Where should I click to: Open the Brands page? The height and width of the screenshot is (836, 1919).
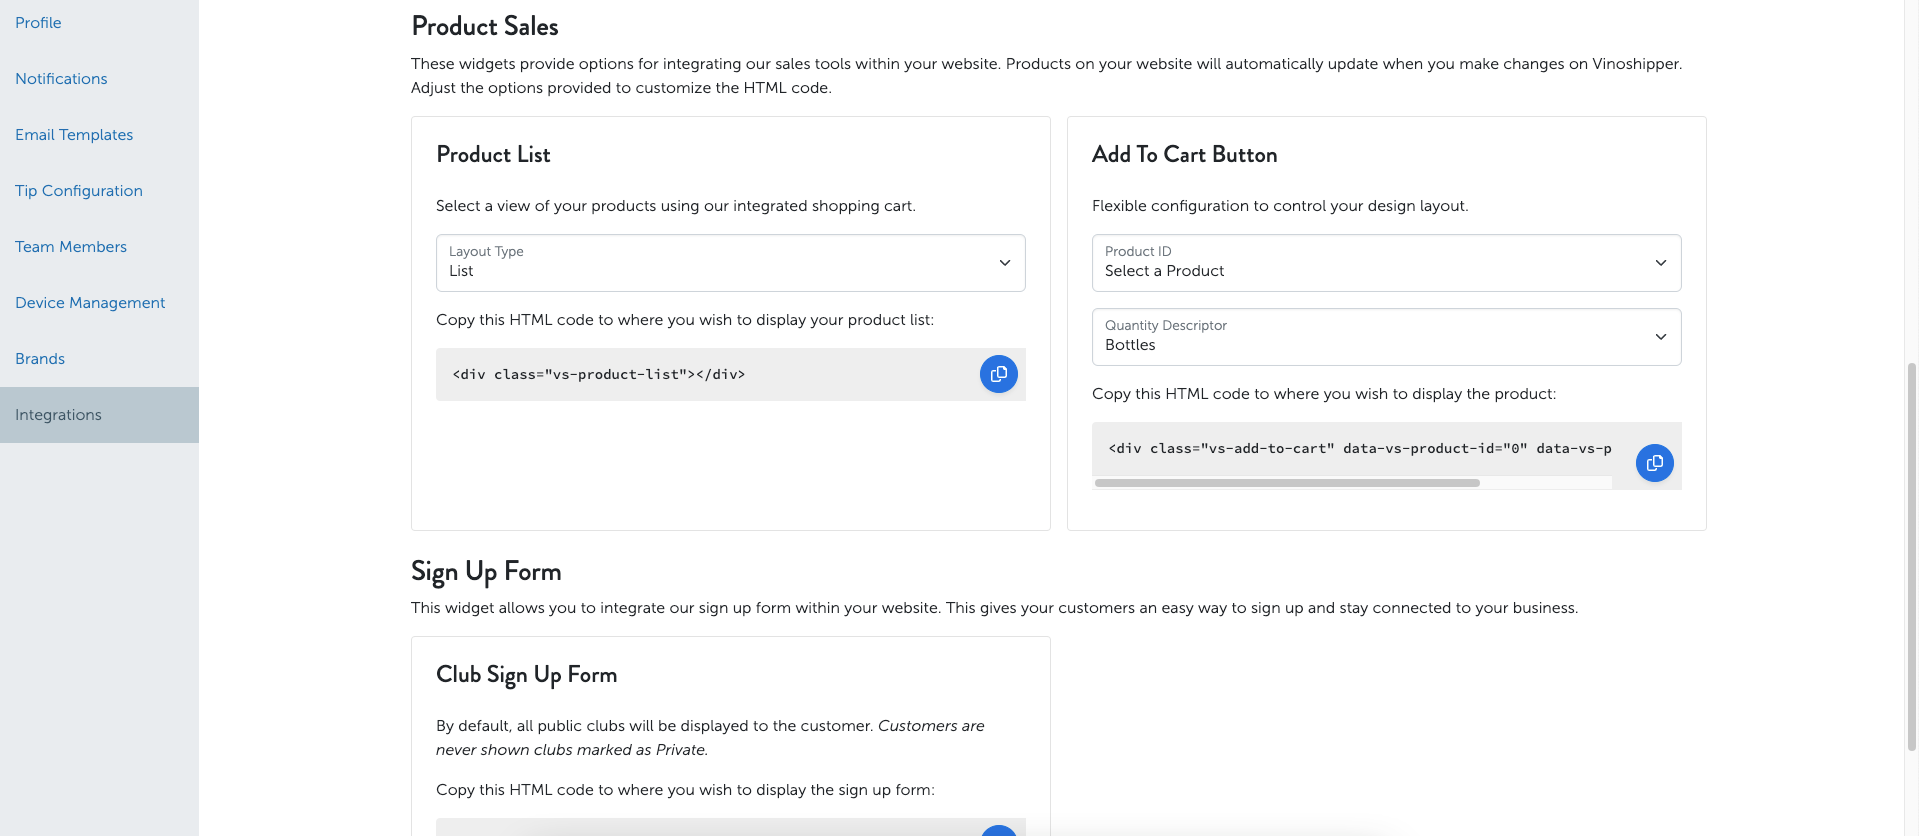pos(40,359)
